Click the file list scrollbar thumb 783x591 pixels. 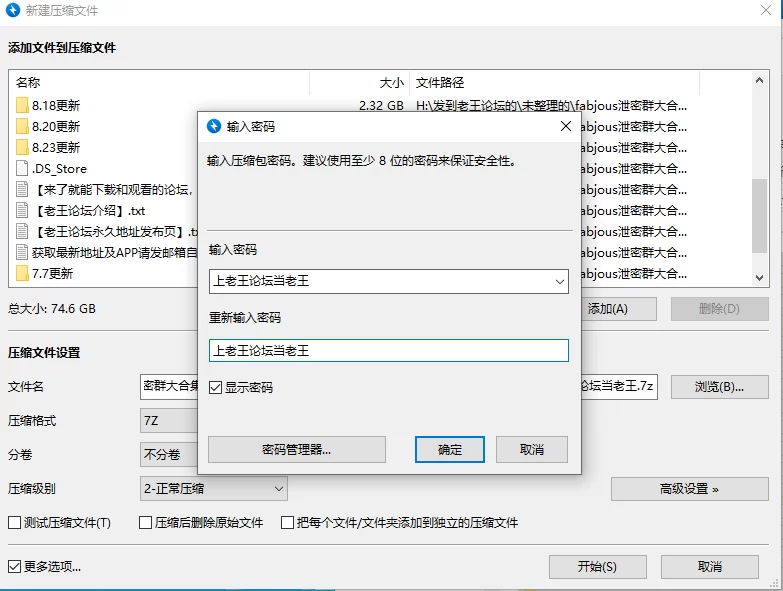pos(760,216)
